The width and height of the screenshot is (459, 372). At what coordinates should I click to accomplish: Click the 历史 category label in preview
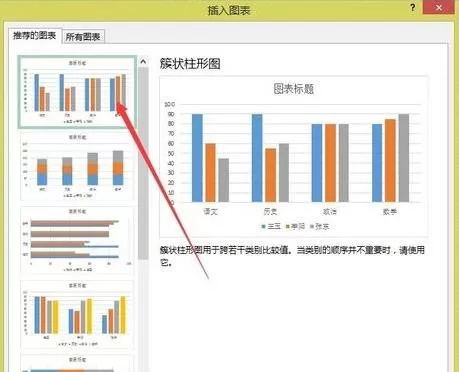pos(270,212)
